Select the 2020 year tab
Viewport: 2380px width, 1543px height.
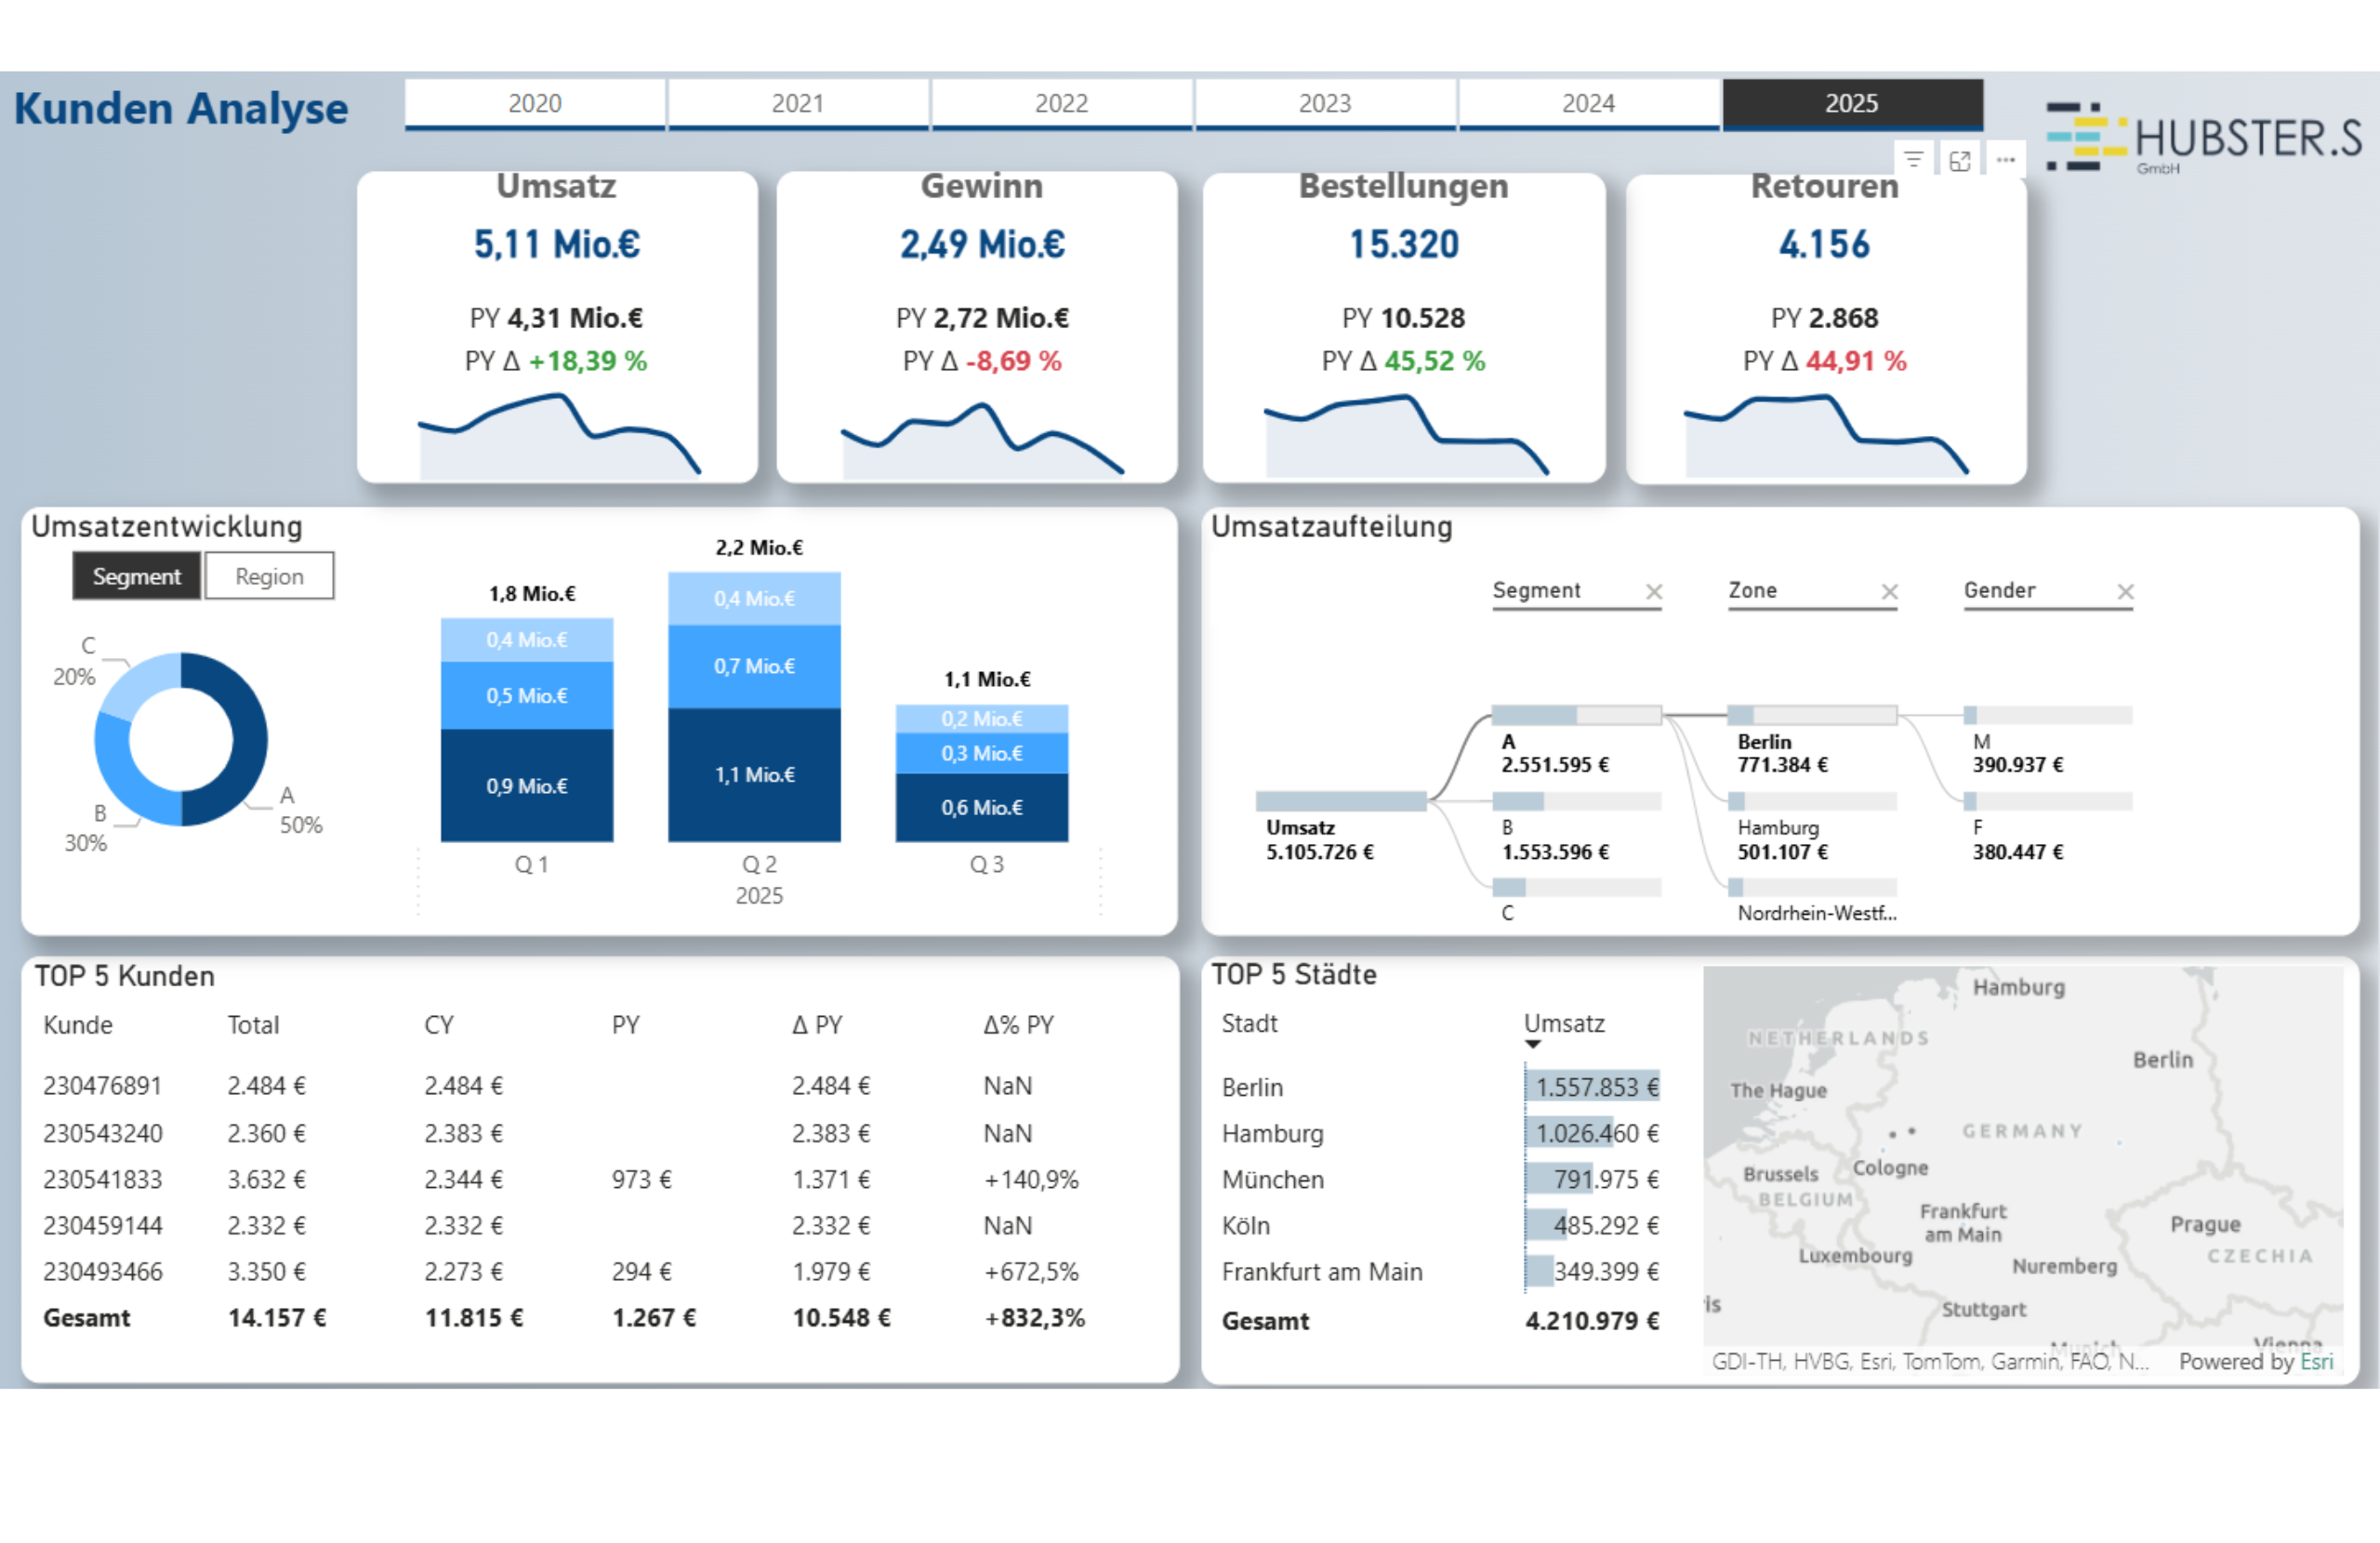534,104
